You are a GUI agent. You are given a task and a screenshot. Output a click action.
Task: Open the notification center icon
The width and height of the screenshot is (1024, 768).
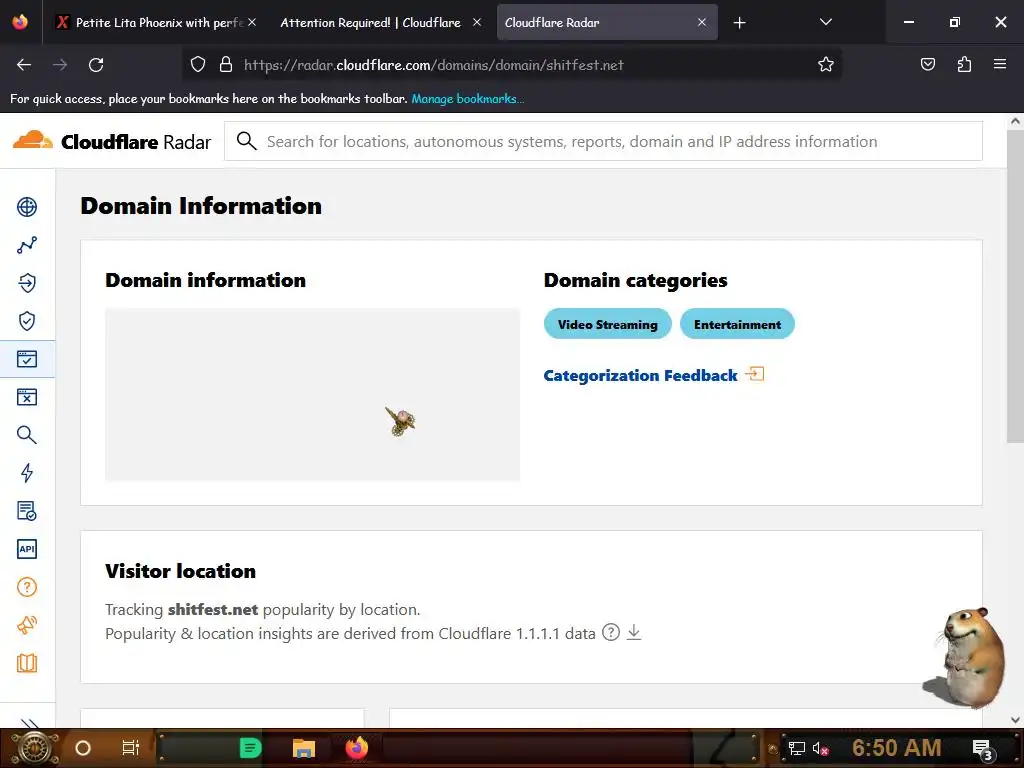(x=982, y=749)
